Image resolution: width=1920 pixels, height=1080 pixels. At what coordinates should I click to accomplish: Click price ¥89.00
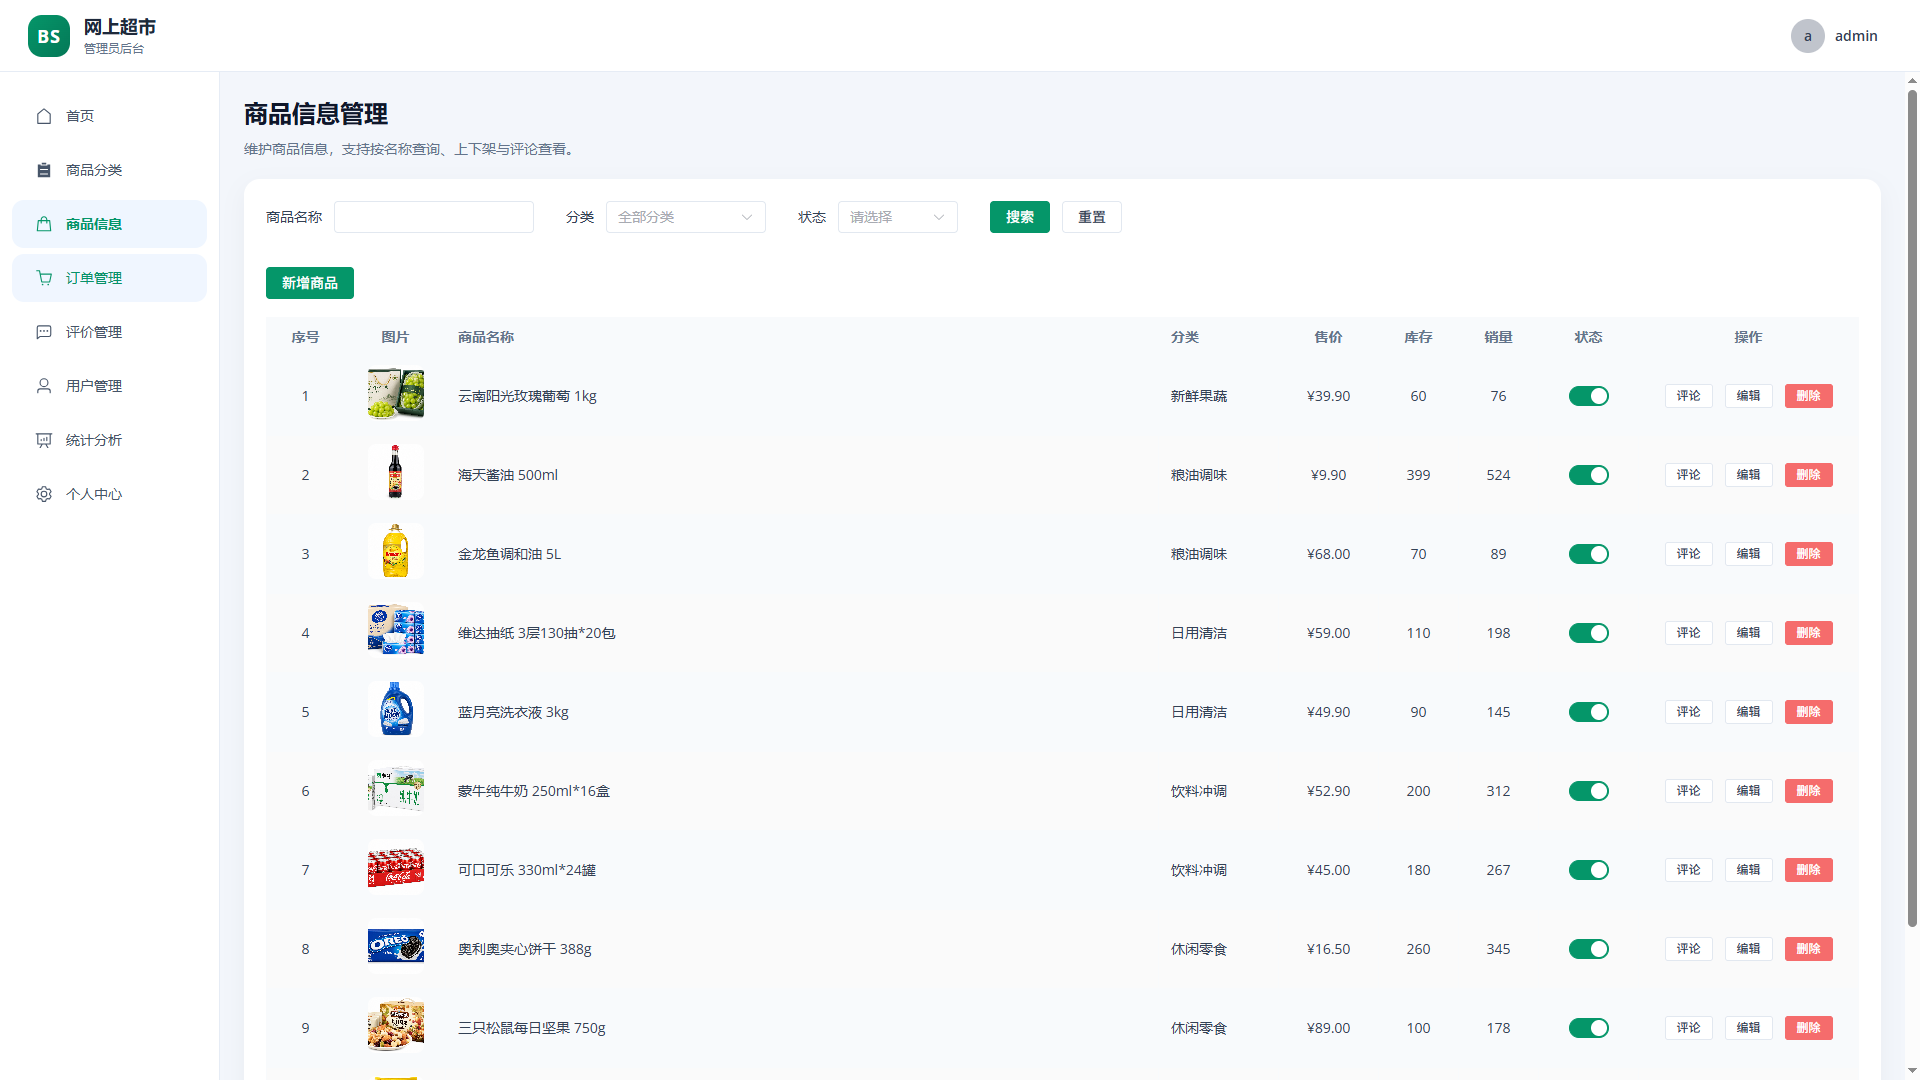click(x=1328, y=1028)
